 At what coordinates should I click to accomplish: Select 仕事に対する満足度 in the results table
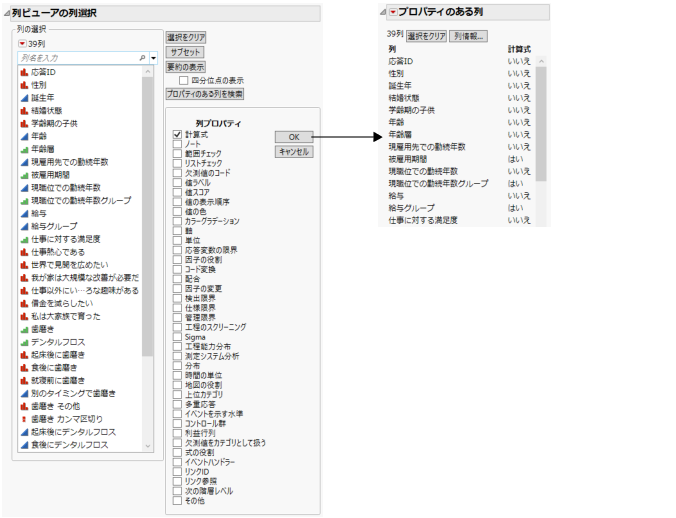423,220
